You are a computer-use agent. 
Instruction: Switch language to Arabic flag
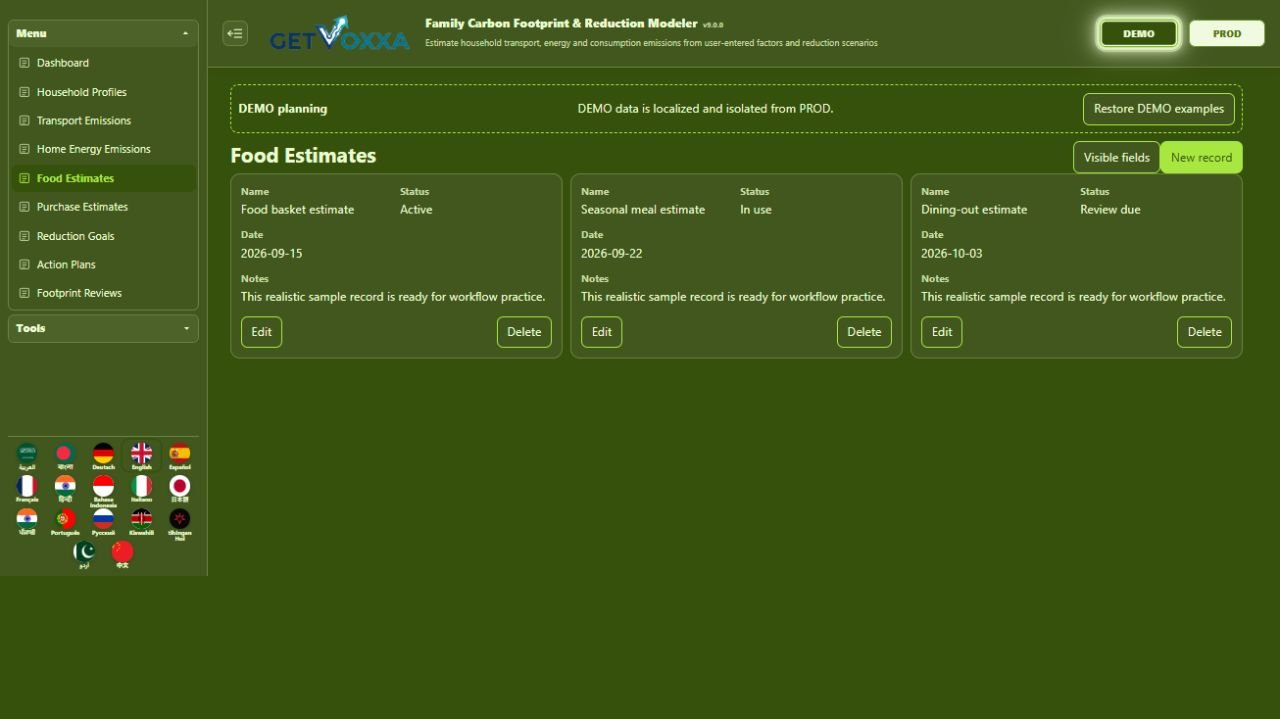[x=27, y=456]
